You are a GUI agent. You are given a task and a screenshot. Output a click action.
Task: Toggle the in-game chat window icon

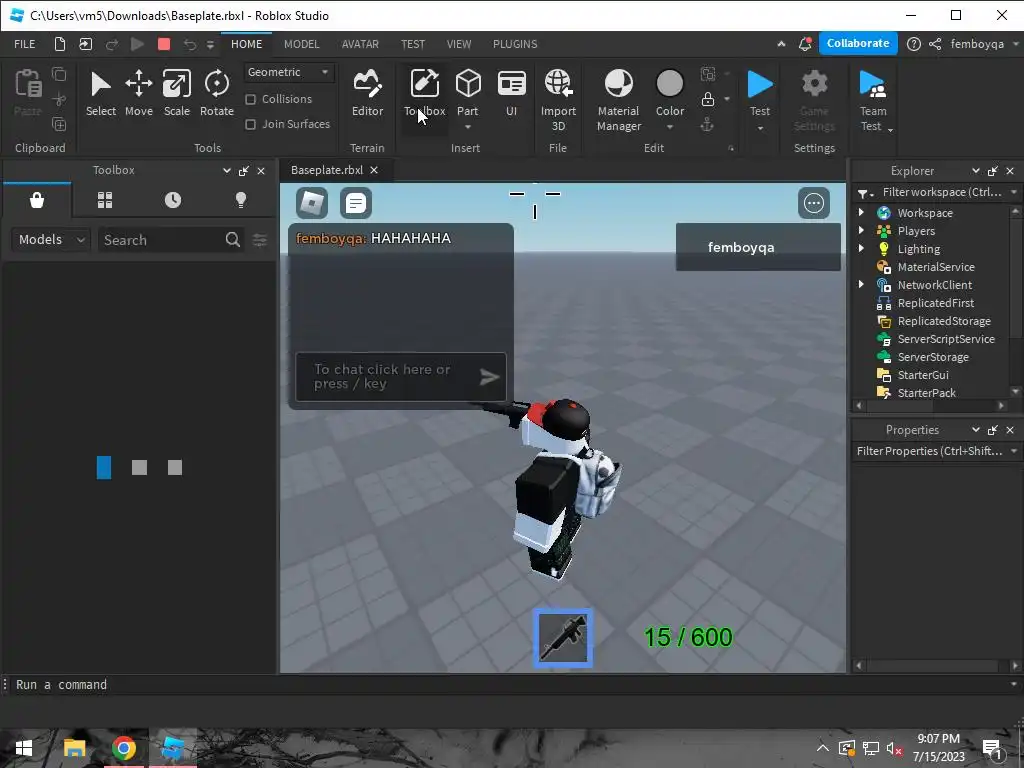point(356,203)
